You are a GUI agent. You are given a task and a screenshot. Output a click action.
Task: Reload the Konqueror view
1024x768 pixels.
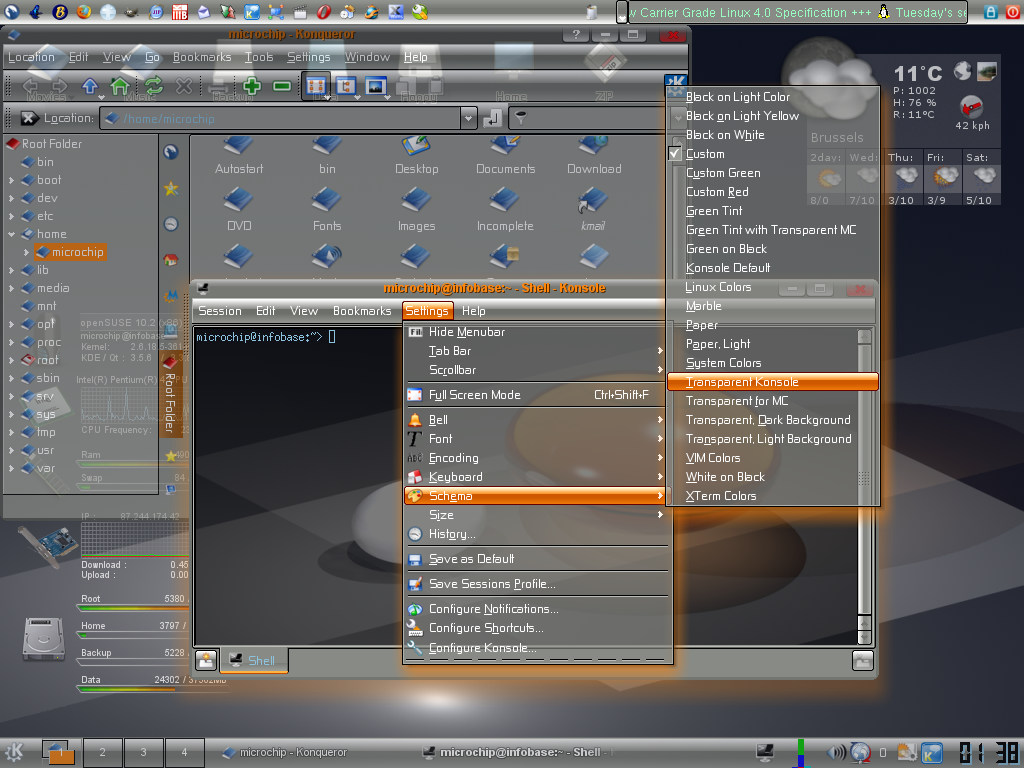point(153,86)
